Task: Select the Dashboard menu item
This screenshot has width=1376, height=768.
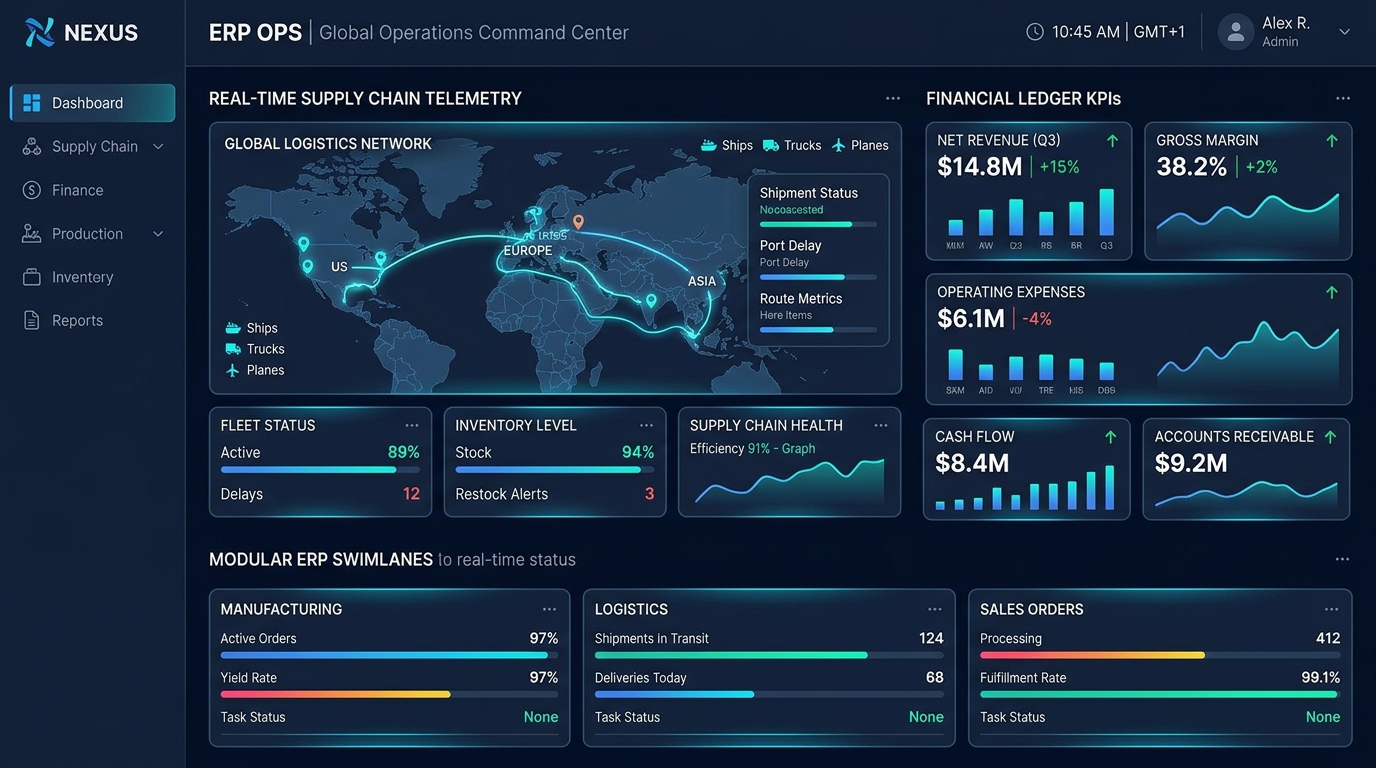Action: coord(92,103)
